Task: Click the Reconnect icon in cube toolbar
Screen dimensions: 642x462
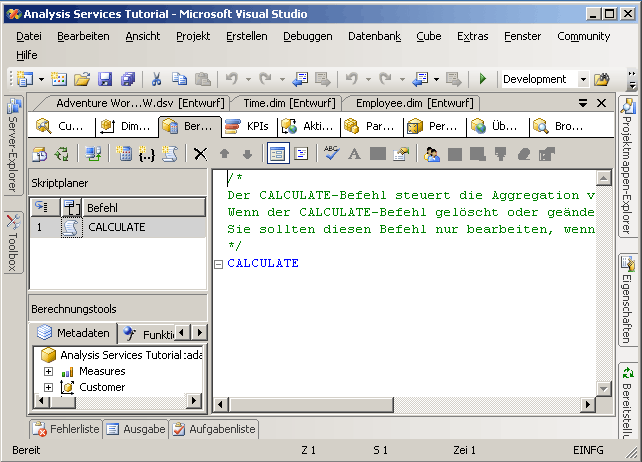Action: click(x=63, y=153)
